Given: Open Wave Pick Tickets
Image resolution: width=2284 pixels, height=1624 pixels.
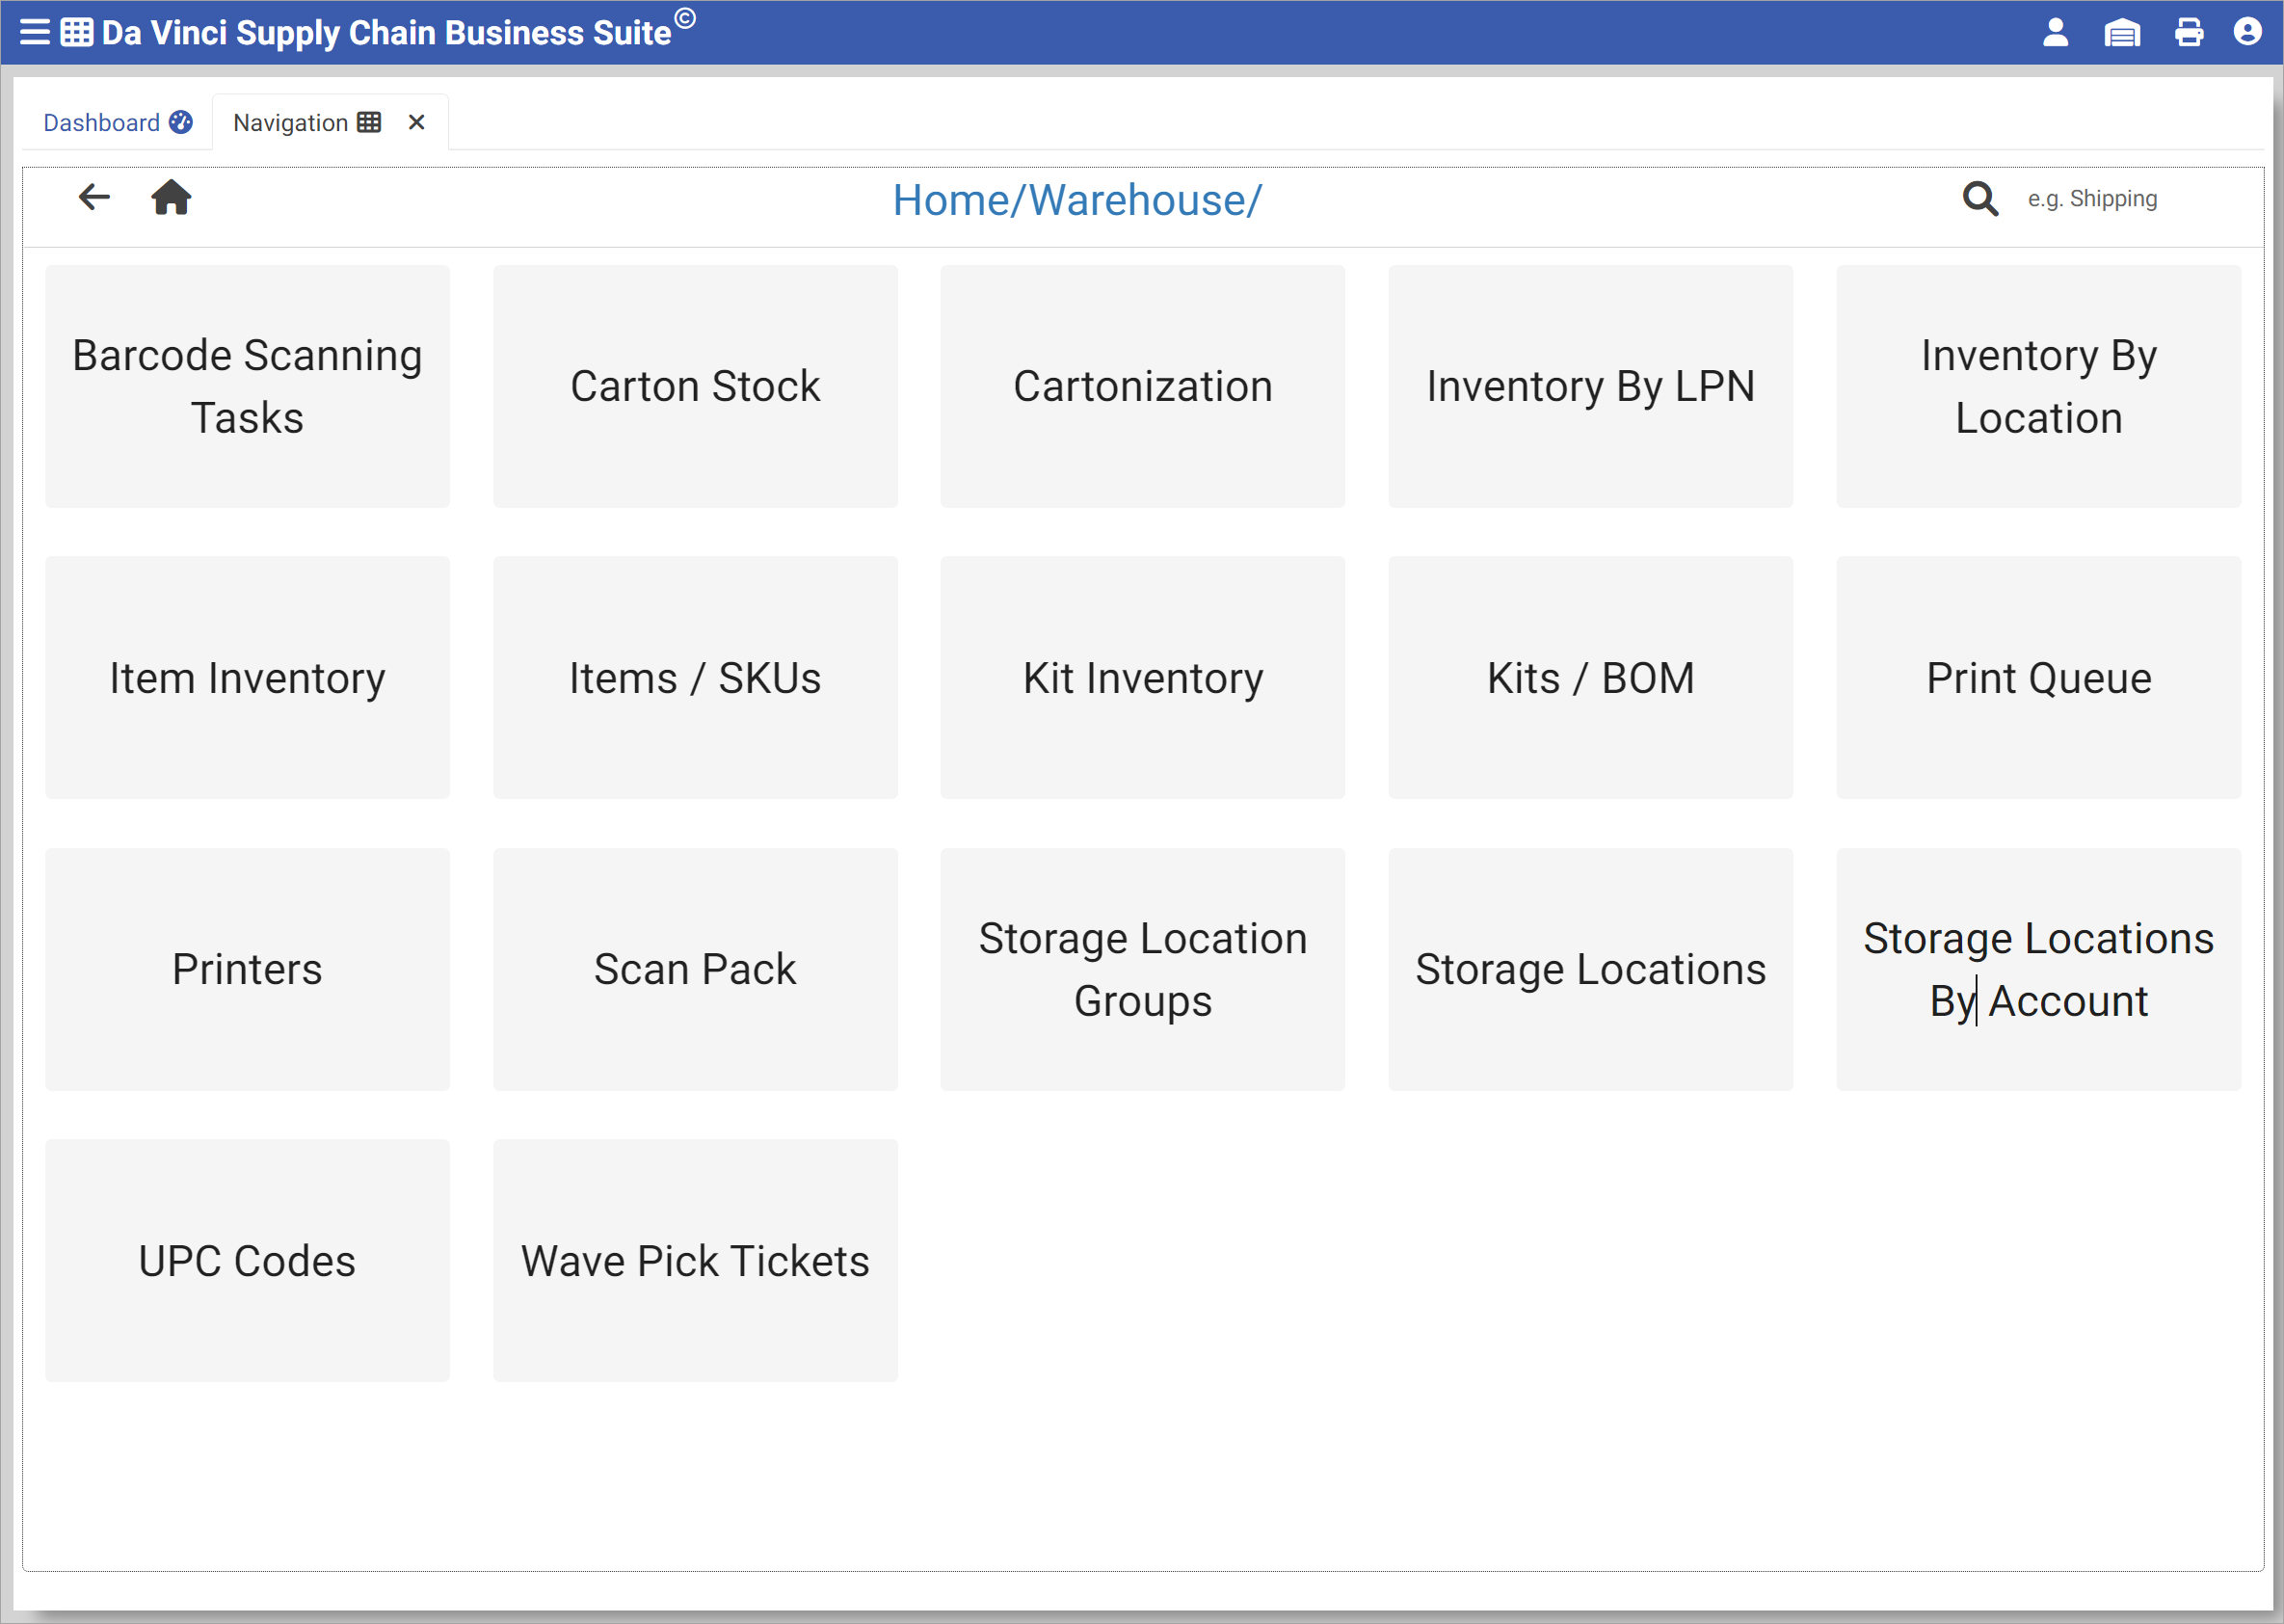Looking at the screenshot, I should click(695, 1260).
